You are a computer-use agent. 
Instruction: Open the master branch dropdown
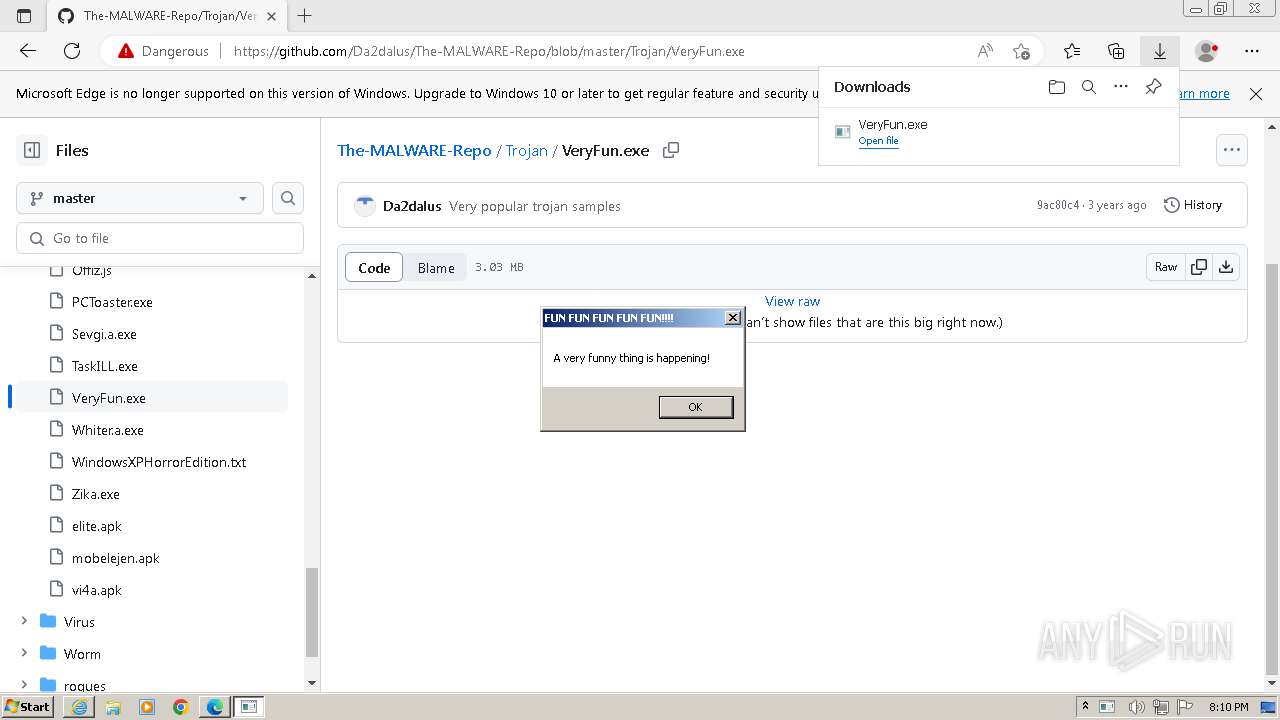pos(140,198)
